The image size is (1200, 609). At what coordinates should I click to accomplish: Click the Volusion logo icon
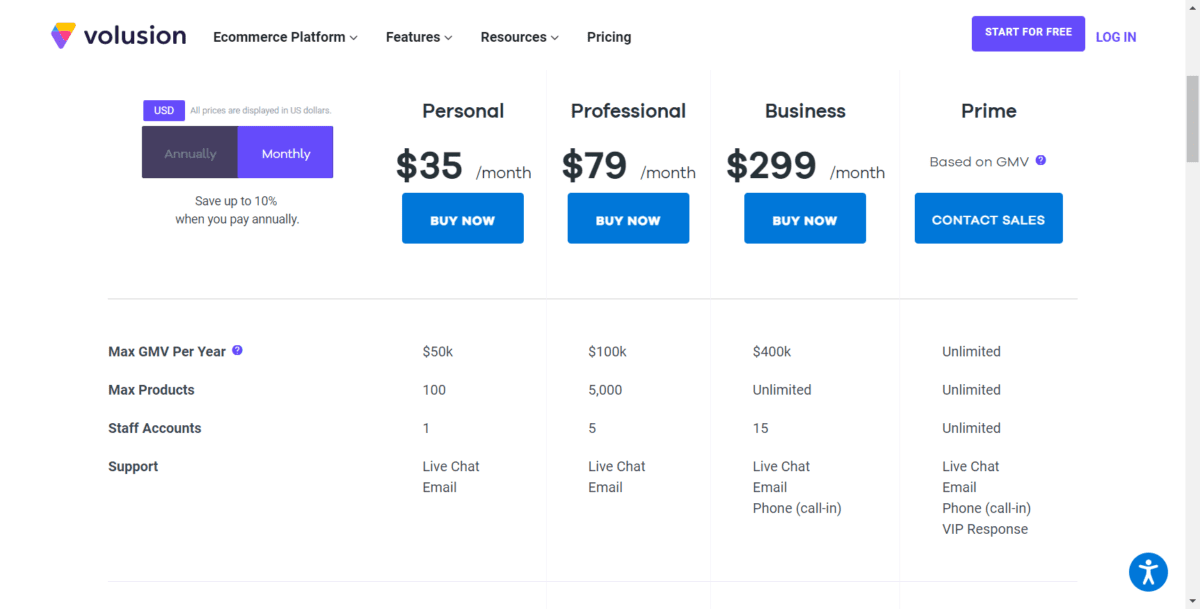[63, 36]
